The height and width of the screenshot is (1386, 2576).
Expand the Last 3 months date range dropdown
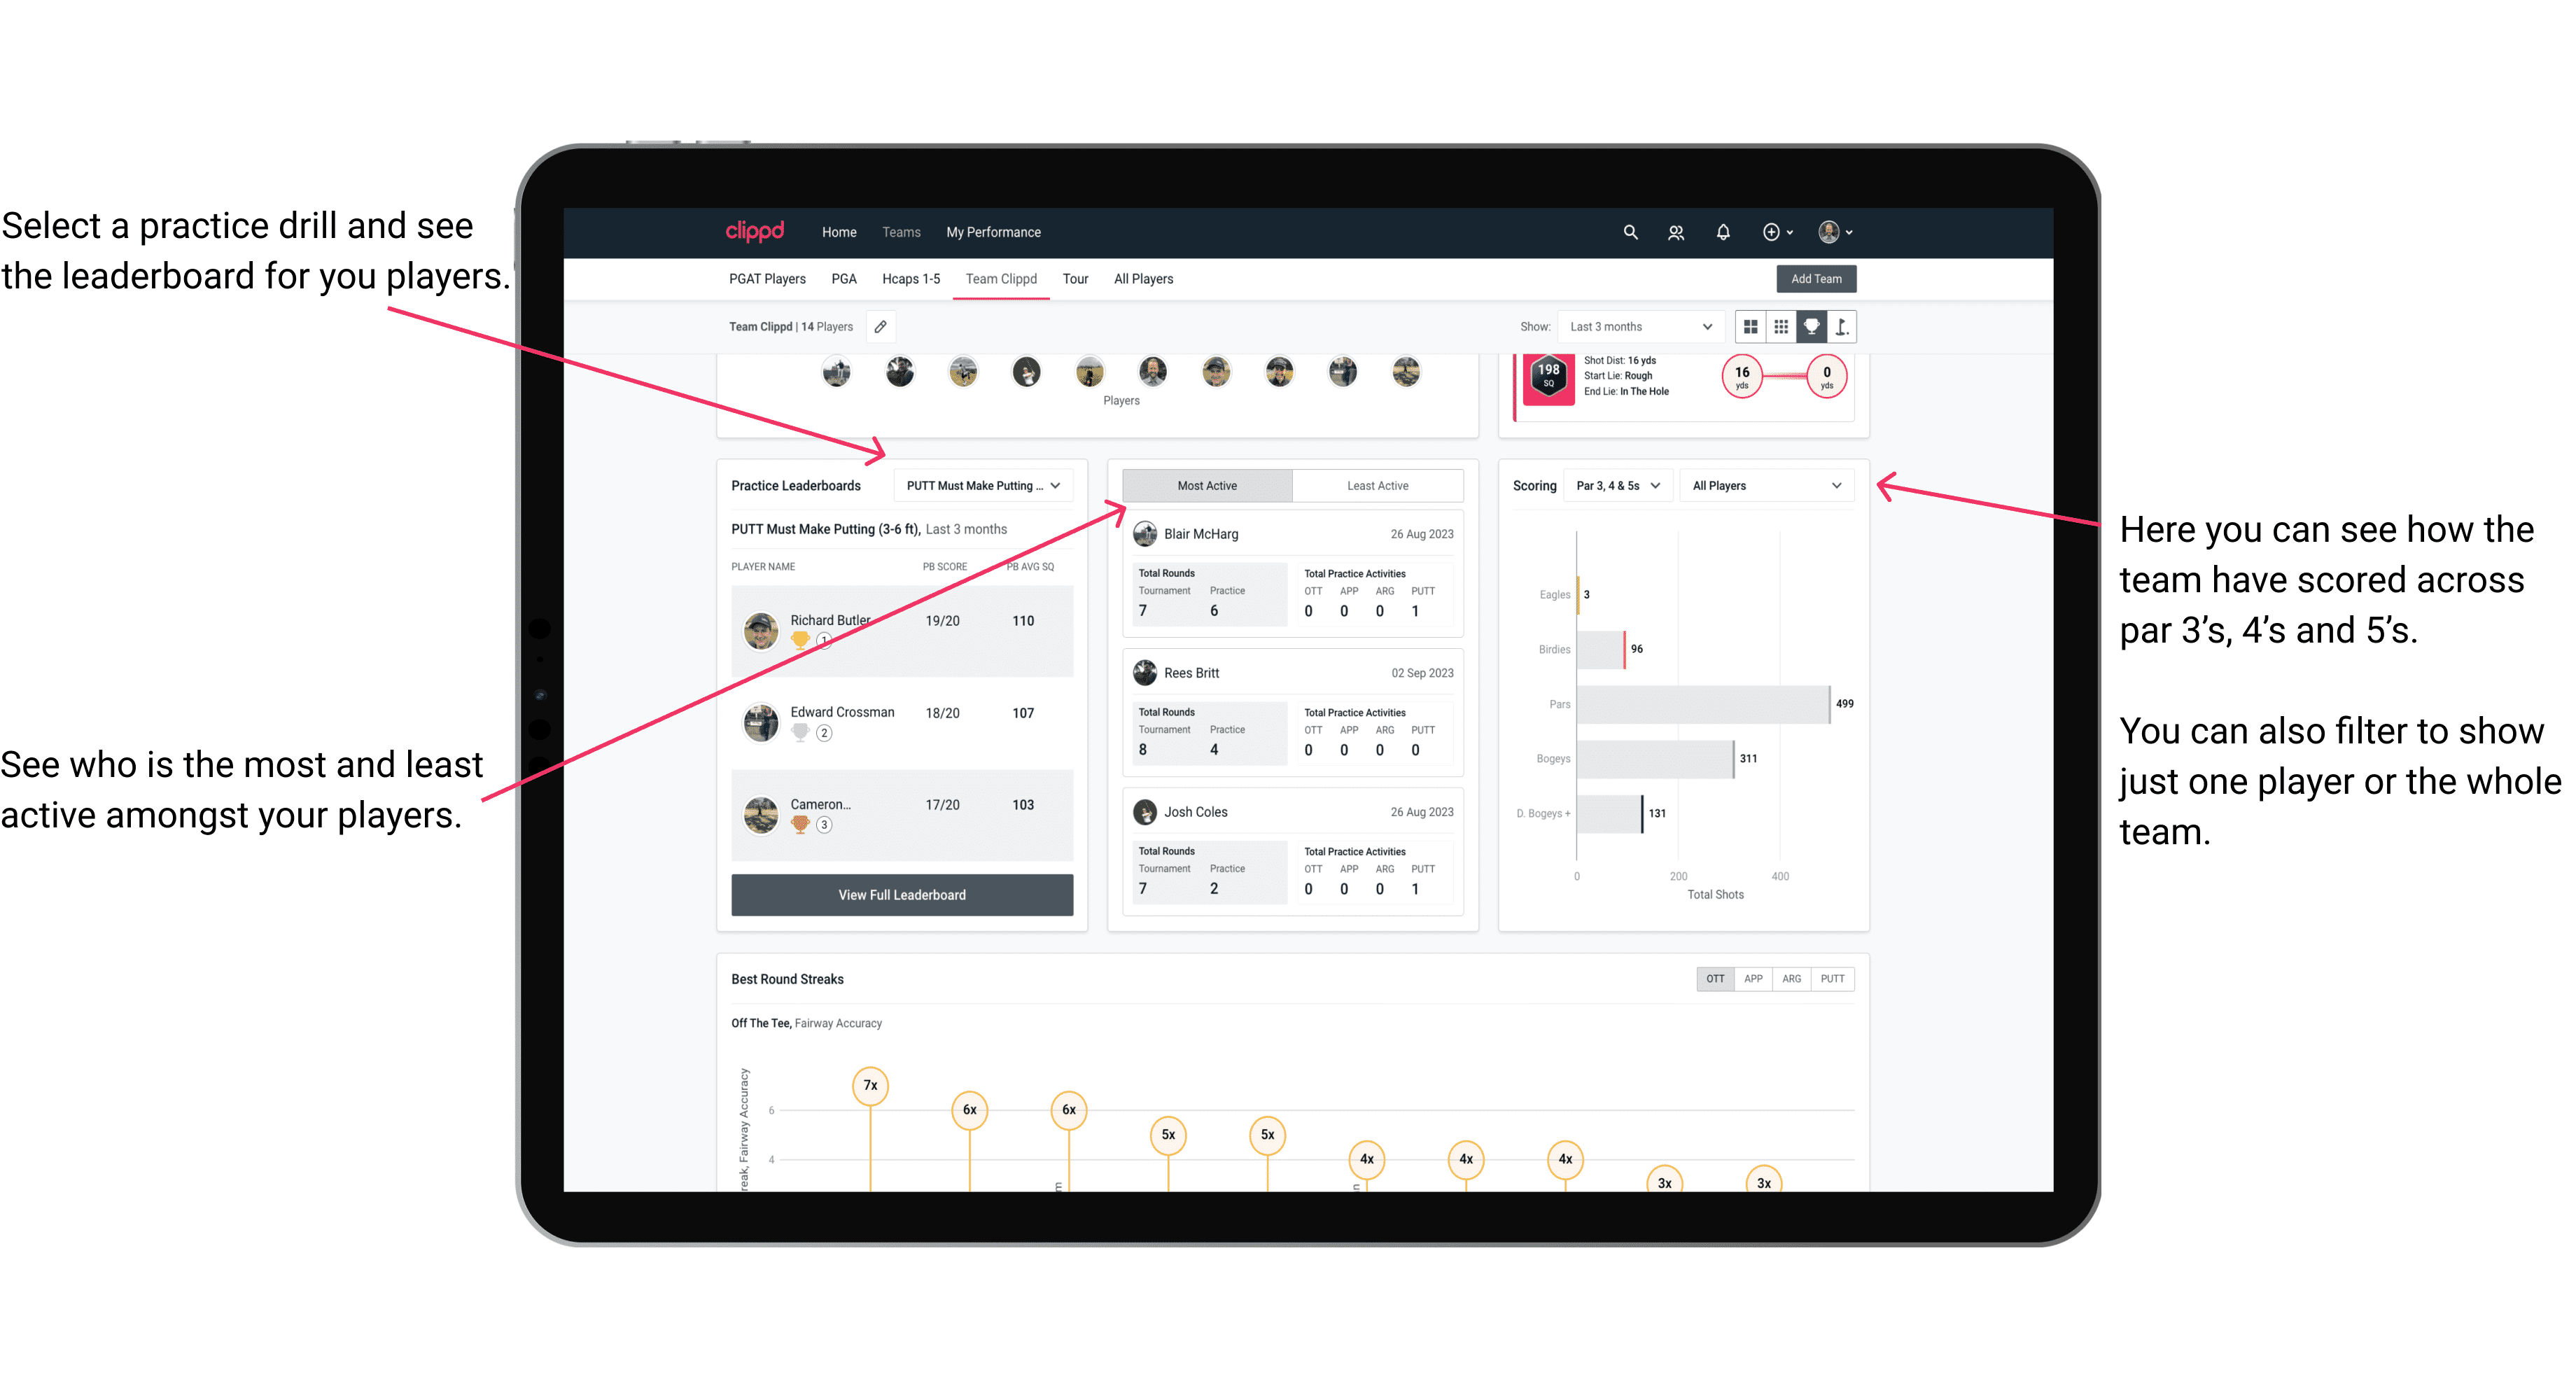click(1638, 326)
